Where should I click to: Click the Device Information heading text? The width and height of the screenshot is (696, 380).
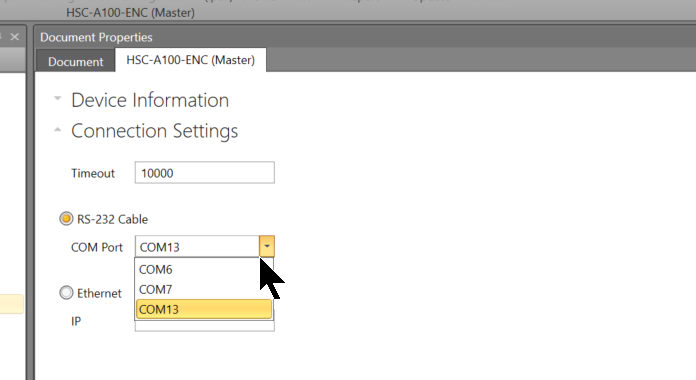[150, 100]
